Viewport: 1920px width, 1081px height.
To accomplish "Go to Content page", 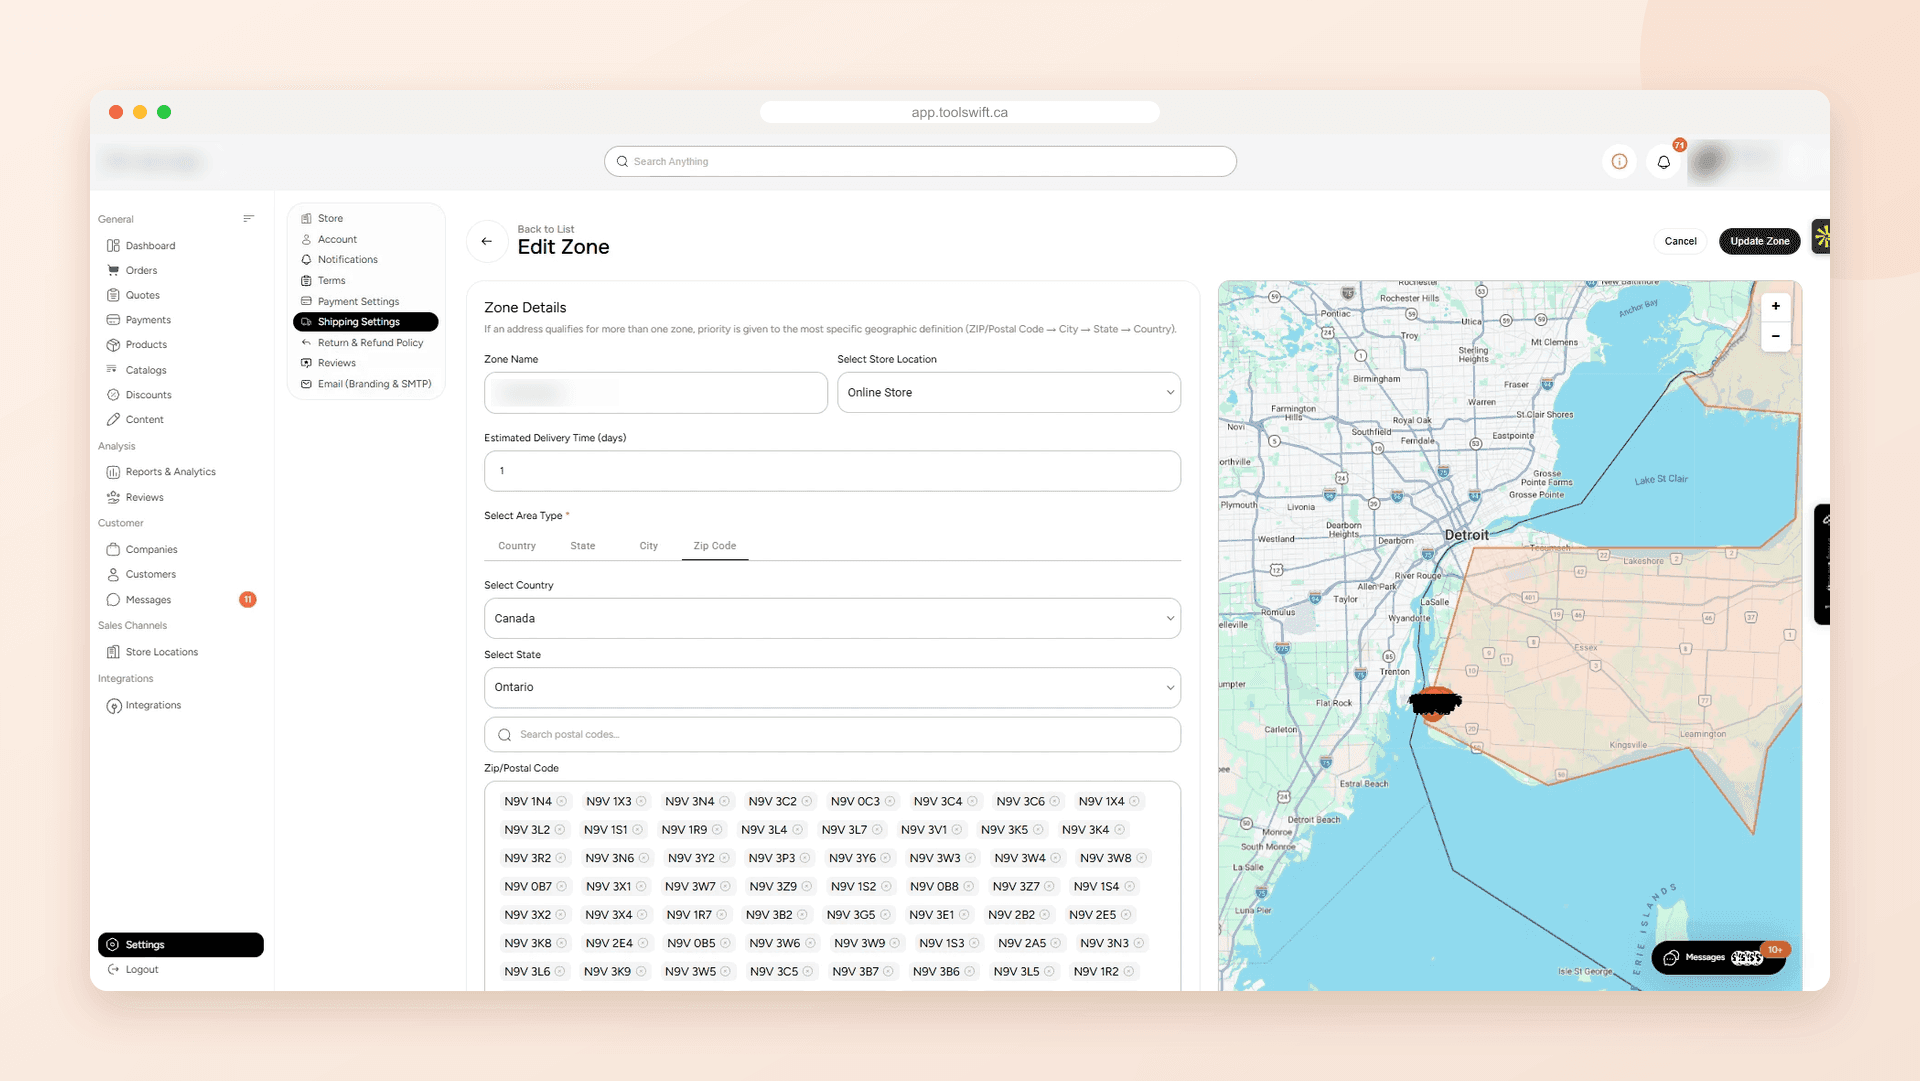I will 144,420.
